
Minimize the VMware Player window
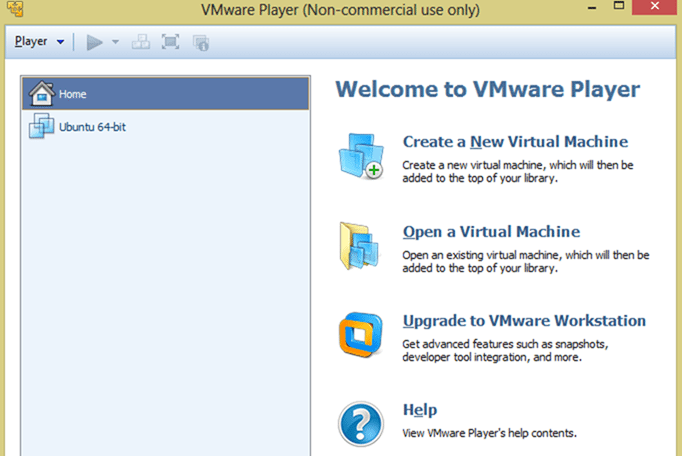point(592,7)
